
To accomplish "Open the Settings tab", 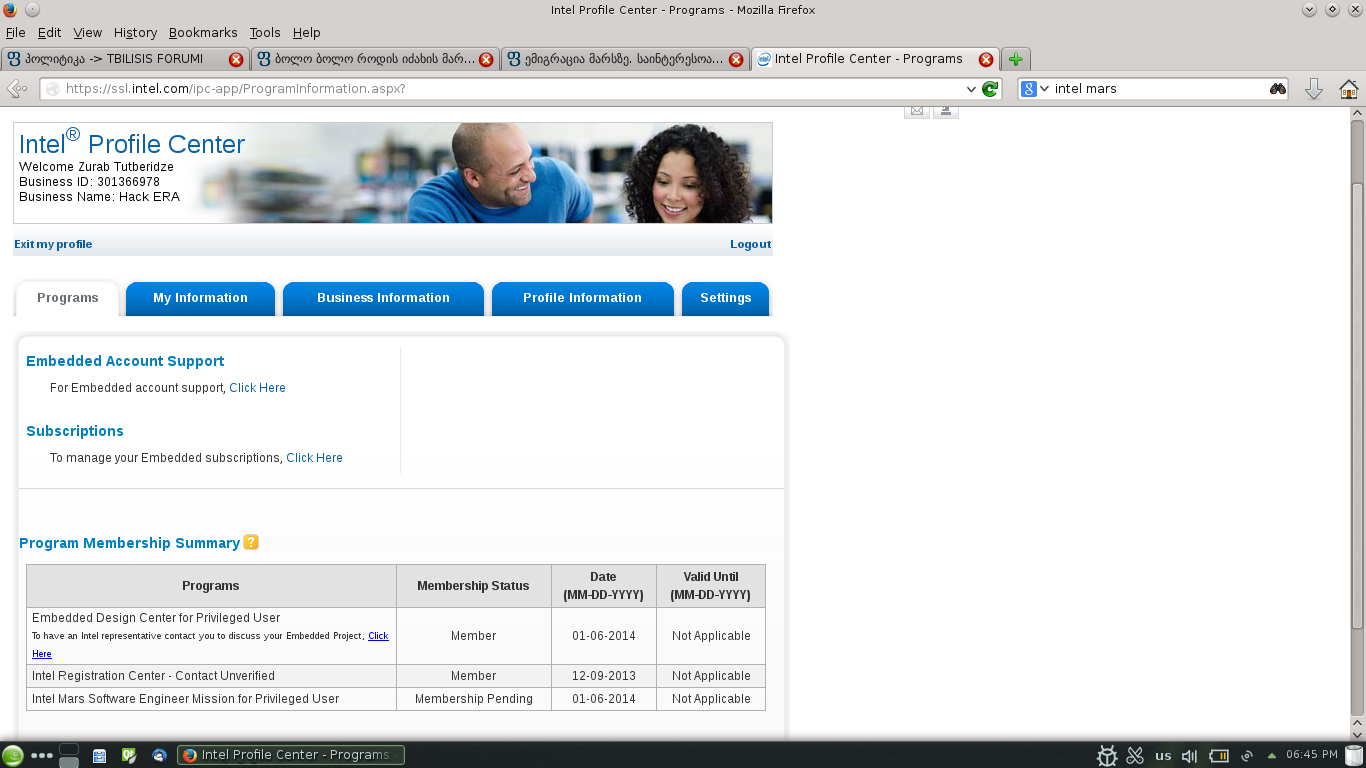I will pos(726,298).
